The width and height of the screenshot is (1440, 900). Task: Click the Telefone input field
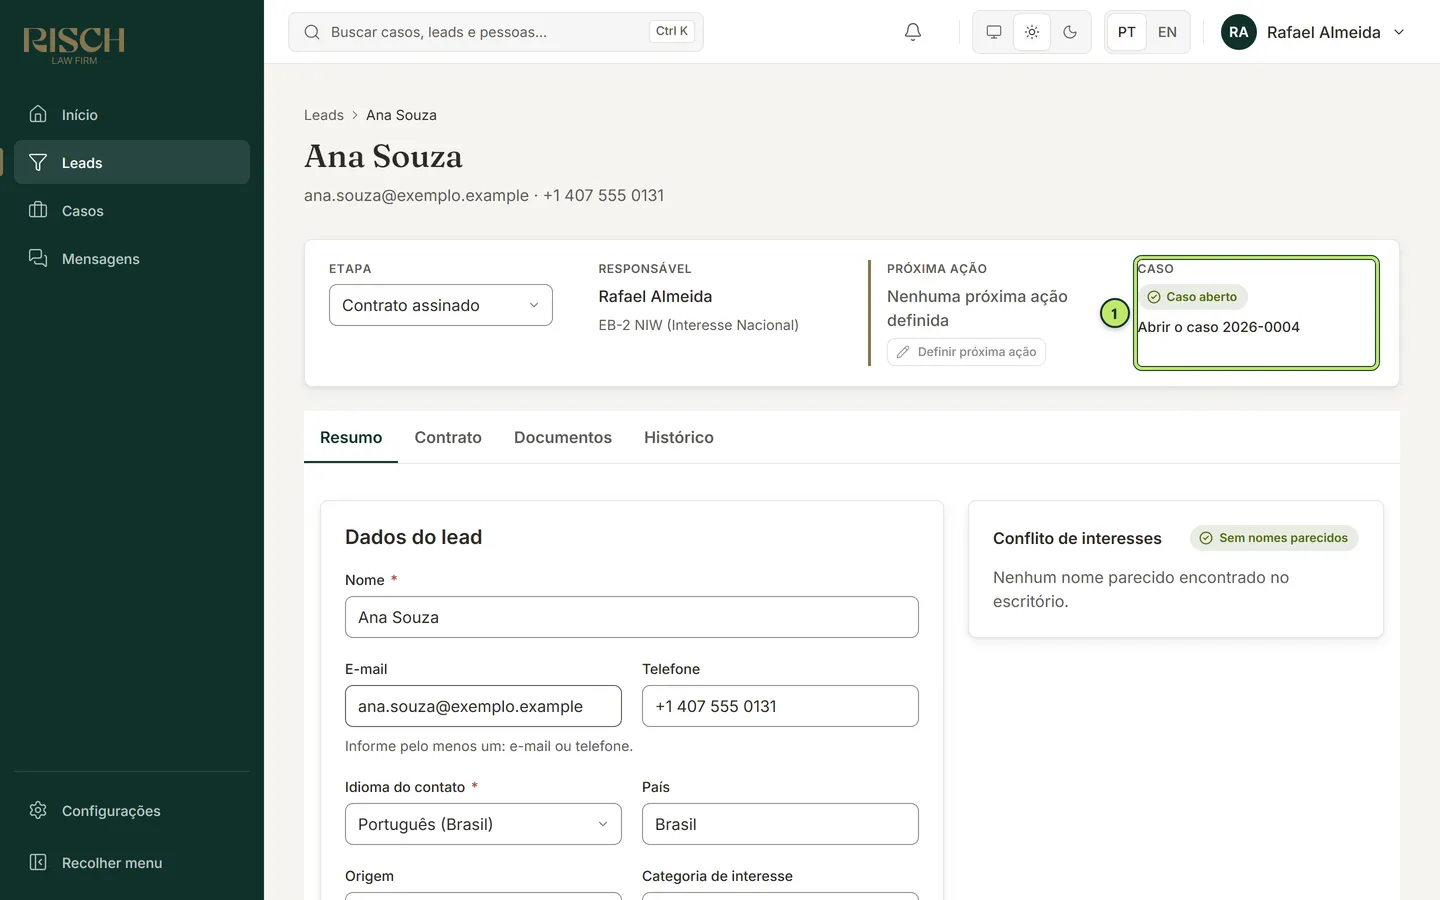(x=780, y=706)
